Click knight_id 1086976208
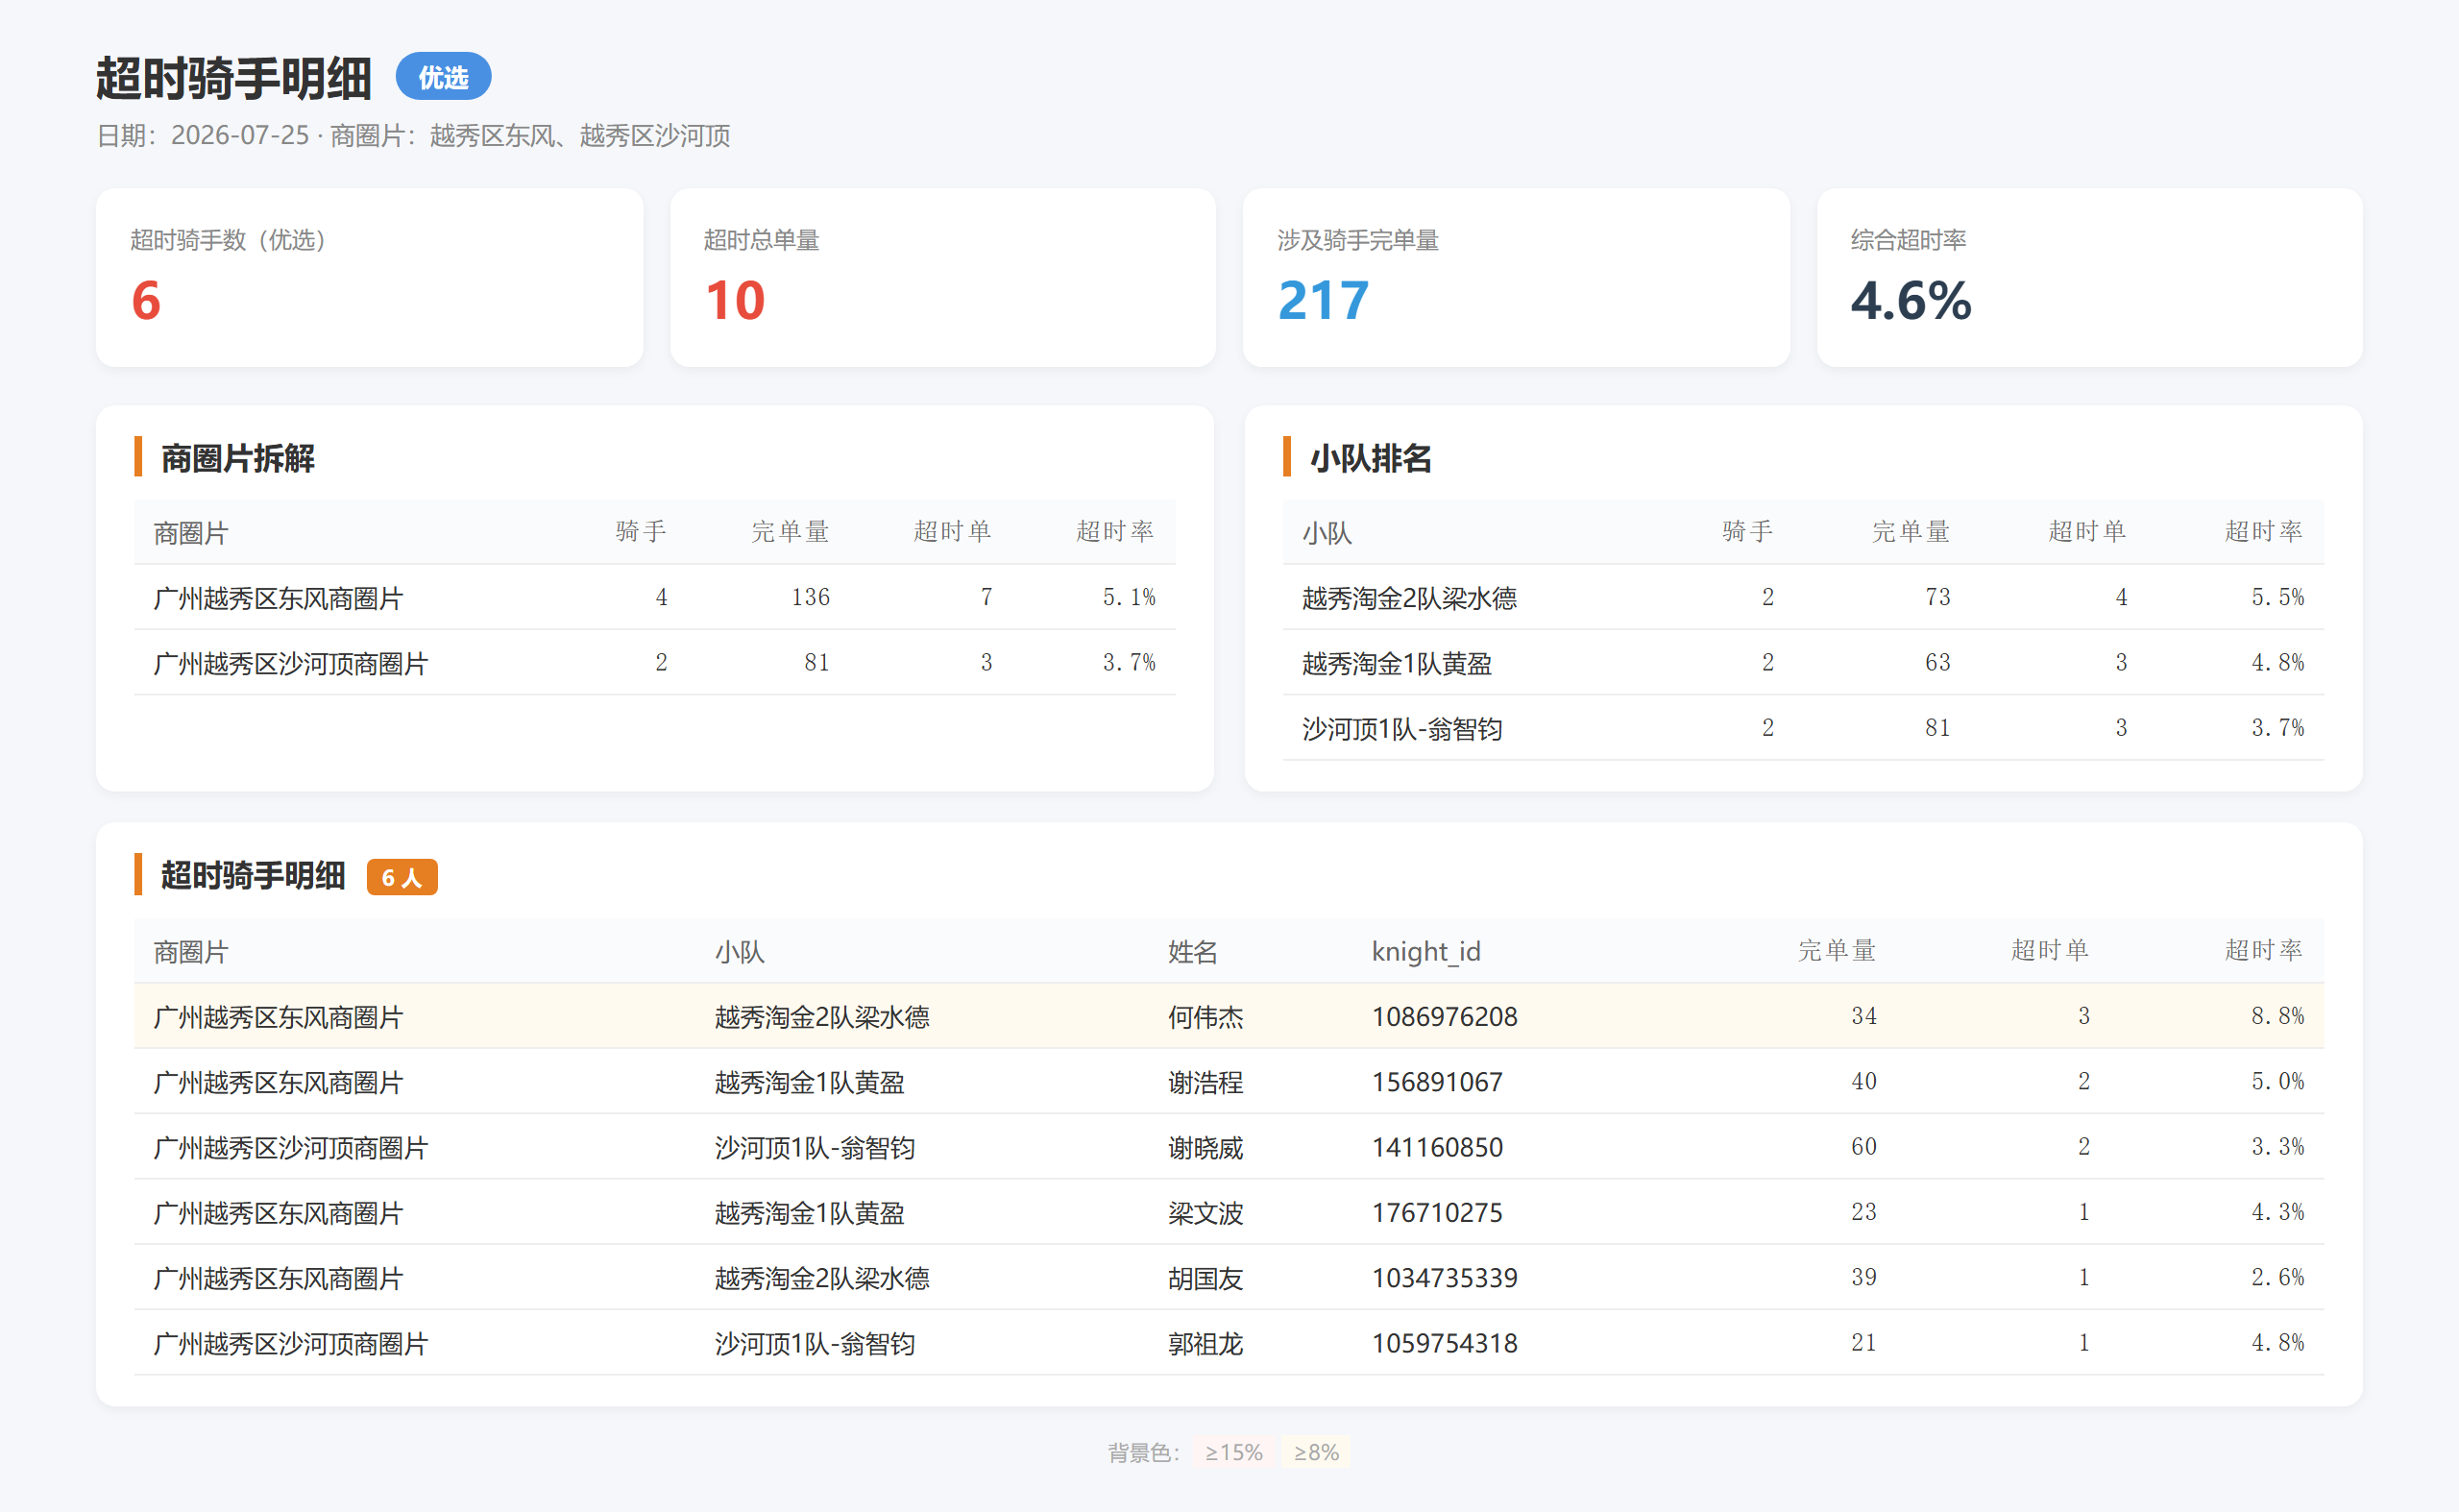This screenshot has height=1512, width=2459. [1444, 1017]
